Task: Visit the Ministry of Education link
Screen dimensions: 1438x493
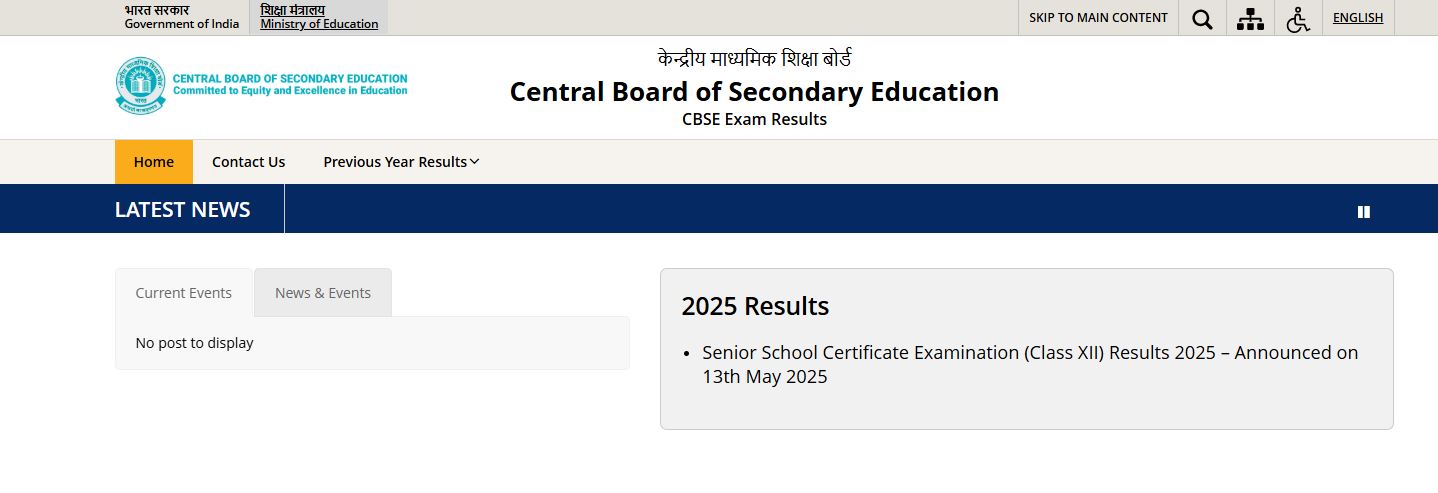Action: [319, 18]
